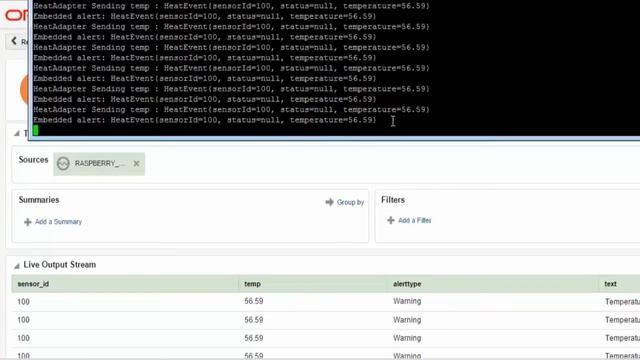Click the terminal's green cursor block

click(x=36, y=130)
